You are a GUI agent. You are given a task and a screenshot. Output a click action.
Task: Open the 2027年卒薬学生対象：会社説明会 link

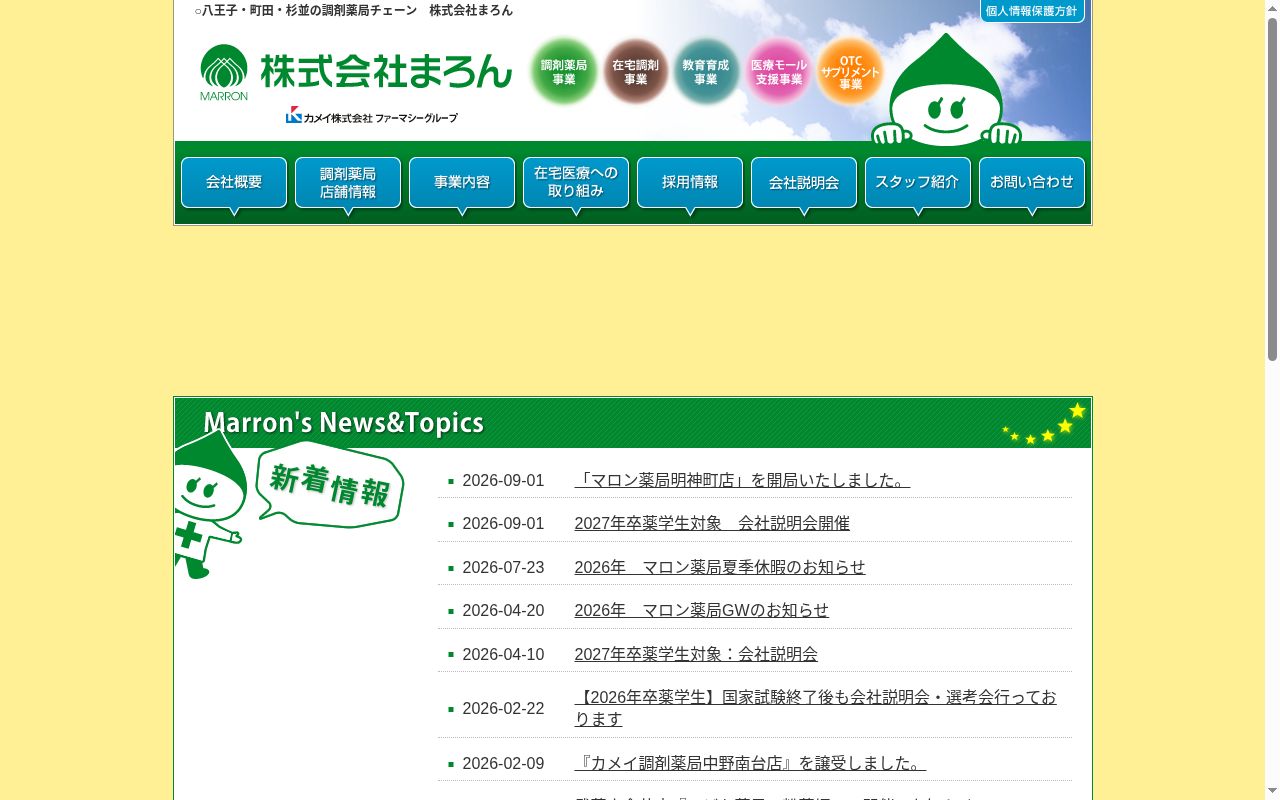[696, 654]
